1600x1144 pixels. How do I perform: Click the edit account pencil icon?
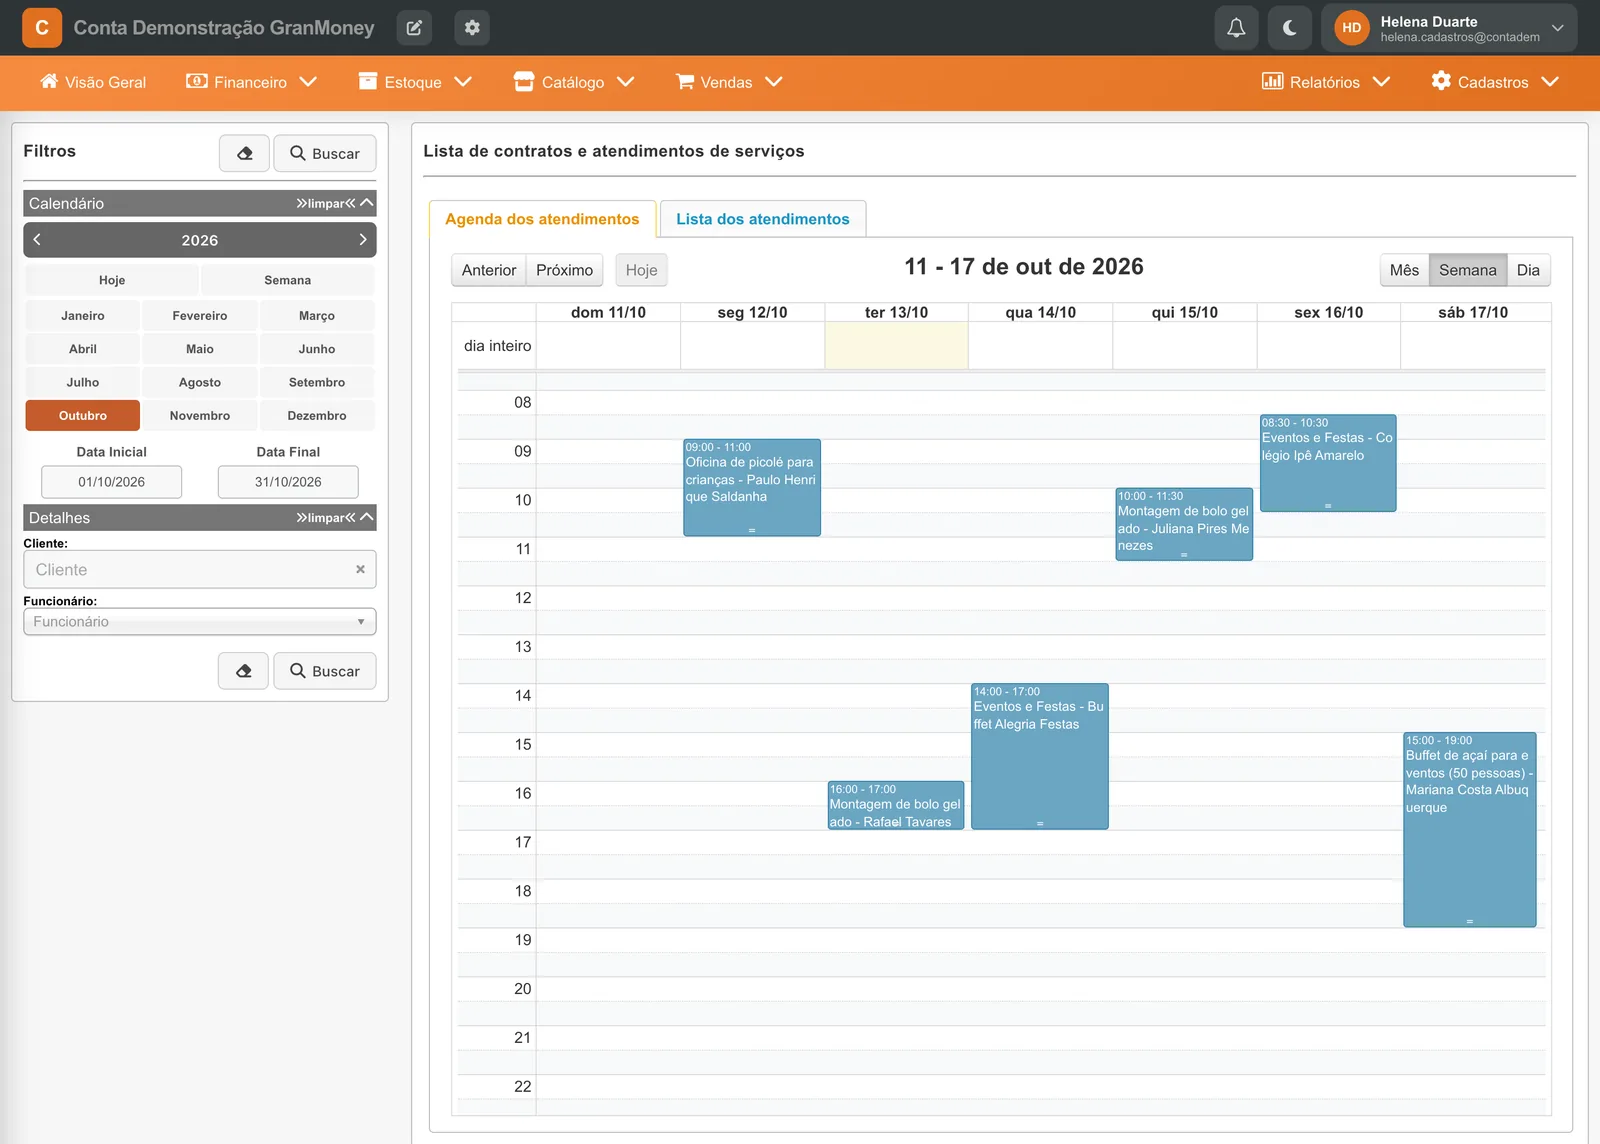click(414, 28)
